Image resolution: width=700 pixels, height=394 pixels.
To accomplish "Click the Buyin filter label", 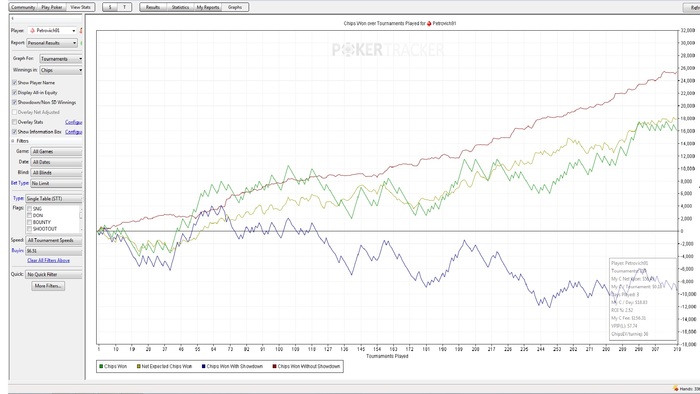I will (x=18, y=251).
